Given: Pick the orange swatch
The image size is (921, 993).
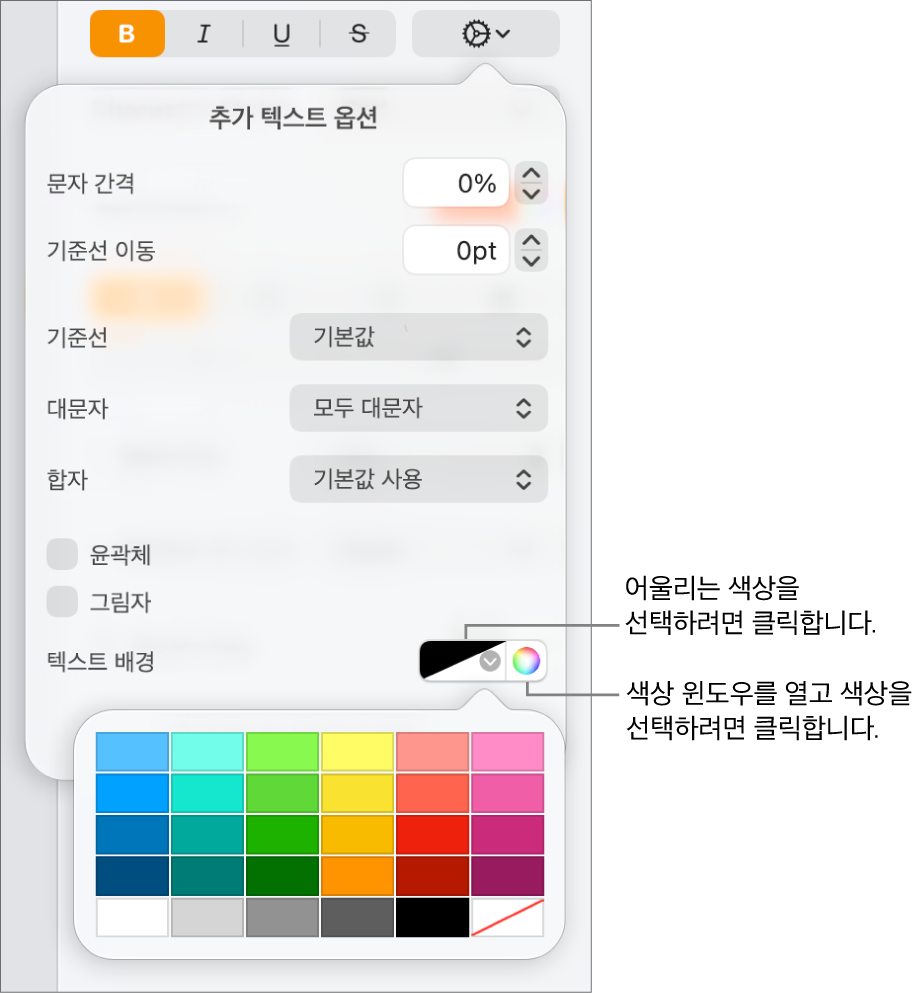Looking at the screenshot, I should pos(357,876).
